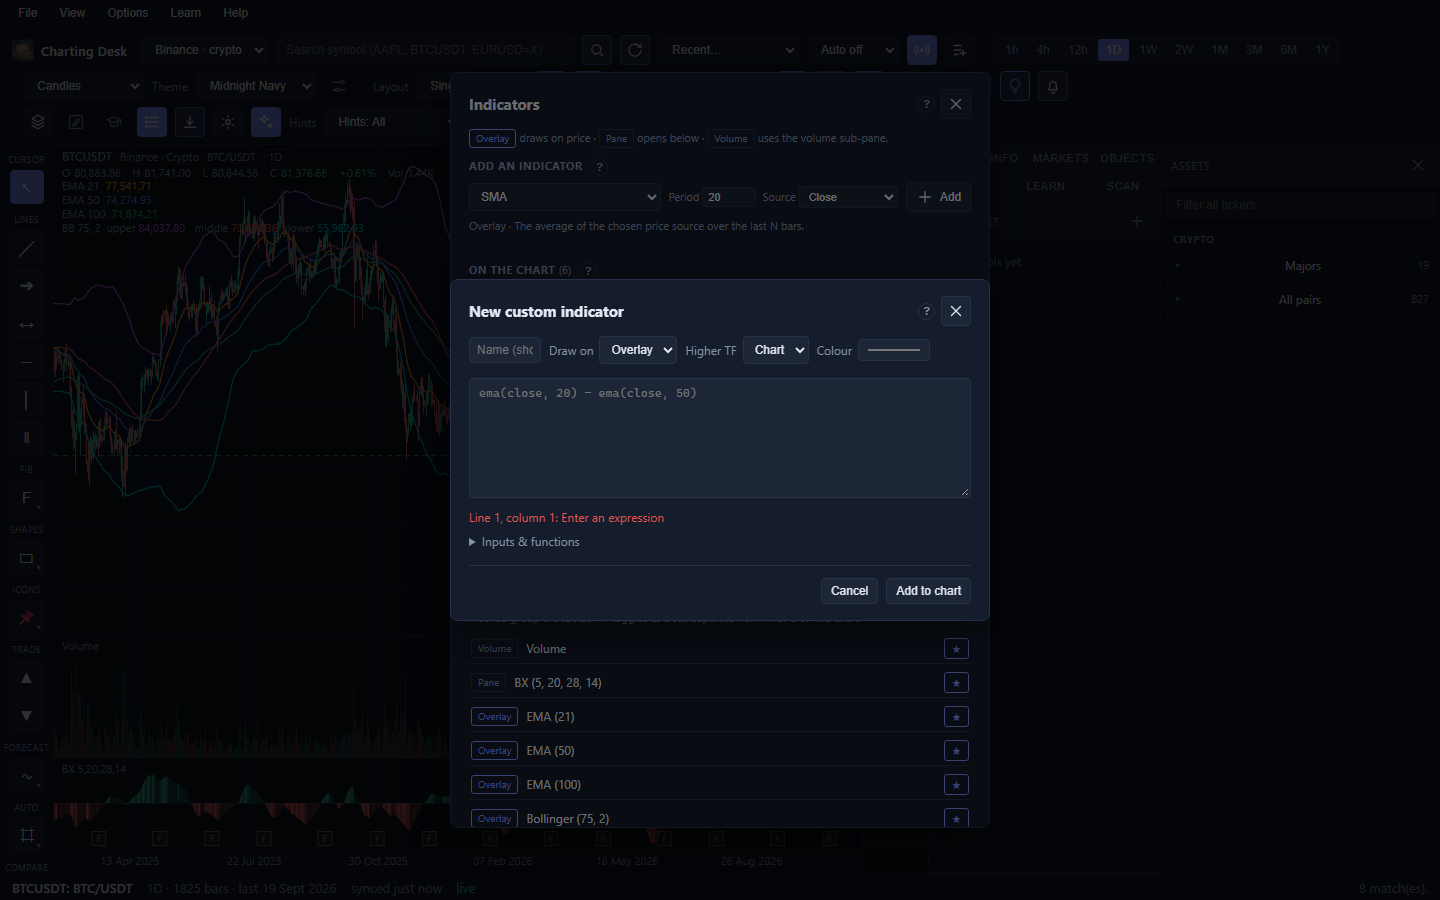Click help icon beside On the chart
The width and height of the screenshot is (1440, 900).
(588, 271)
